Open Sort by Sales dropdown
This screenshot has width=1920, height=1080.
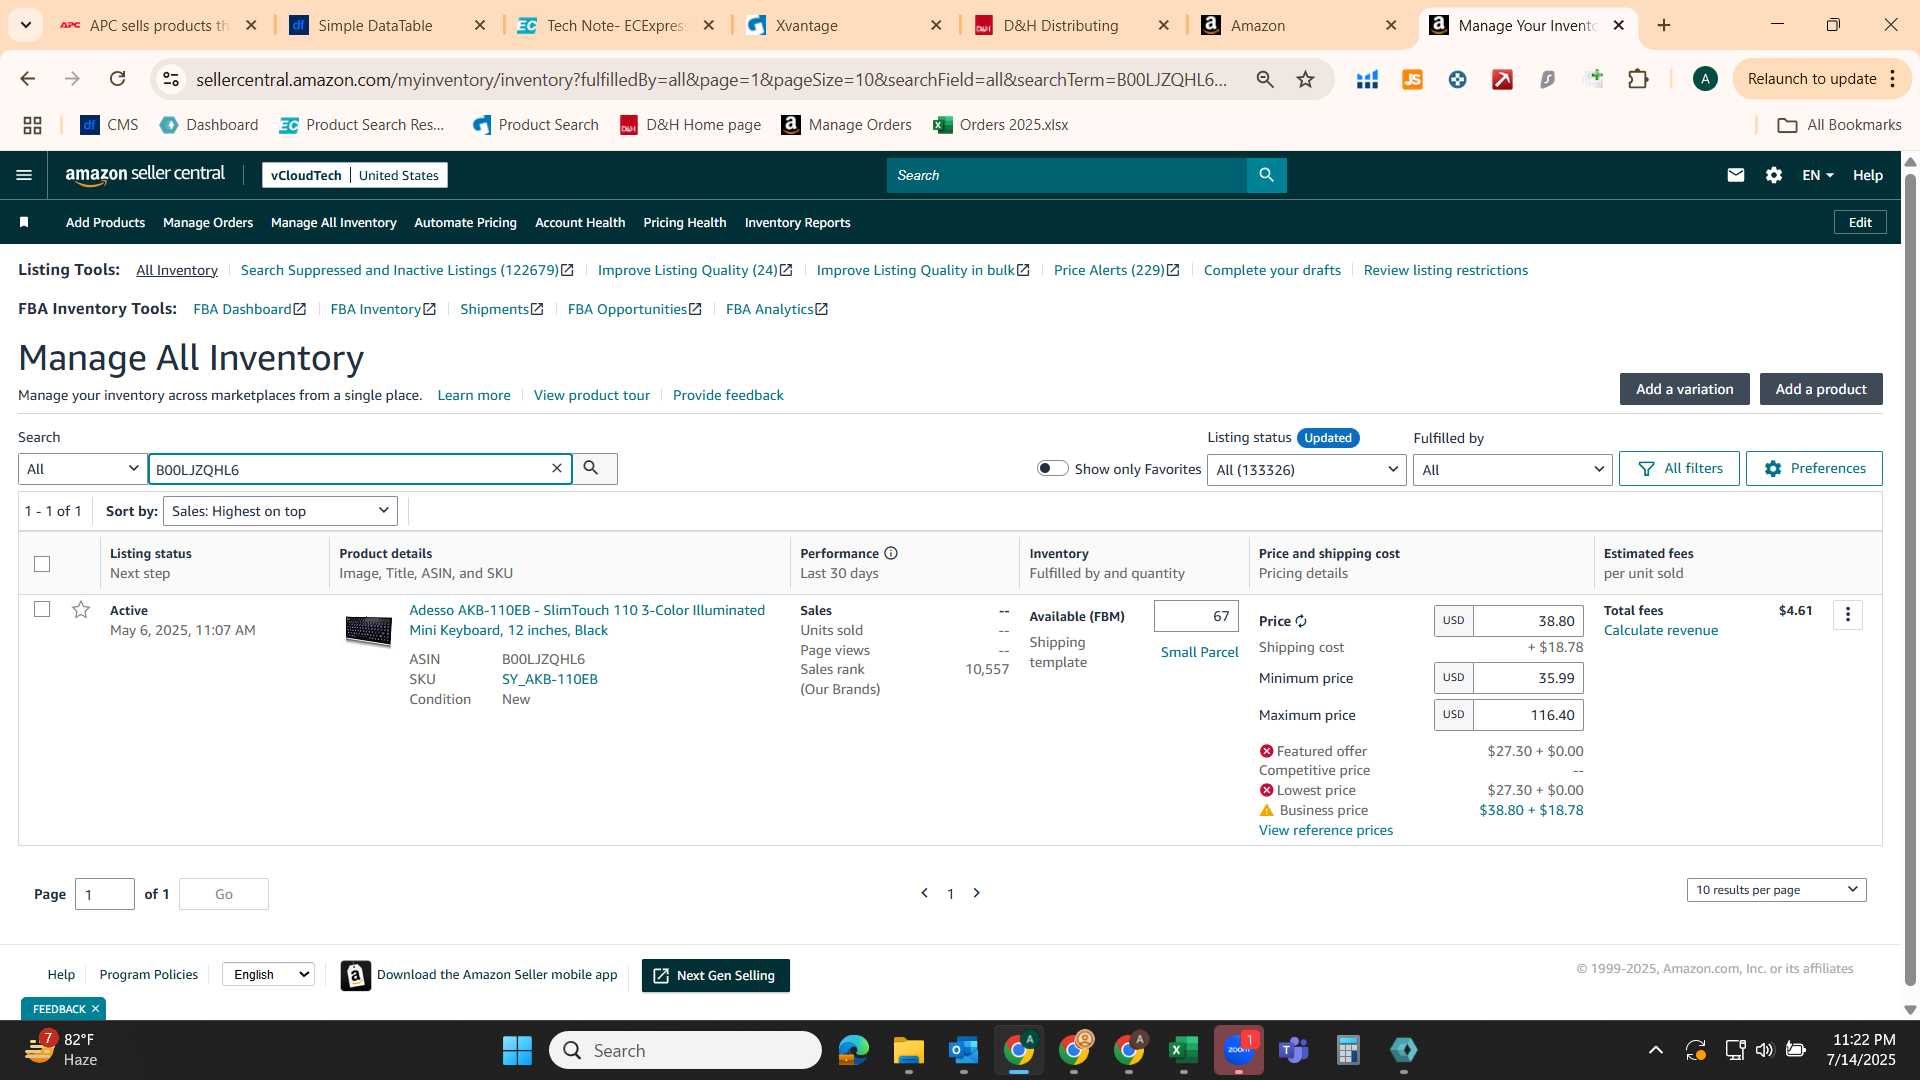[x=280, y=511]
